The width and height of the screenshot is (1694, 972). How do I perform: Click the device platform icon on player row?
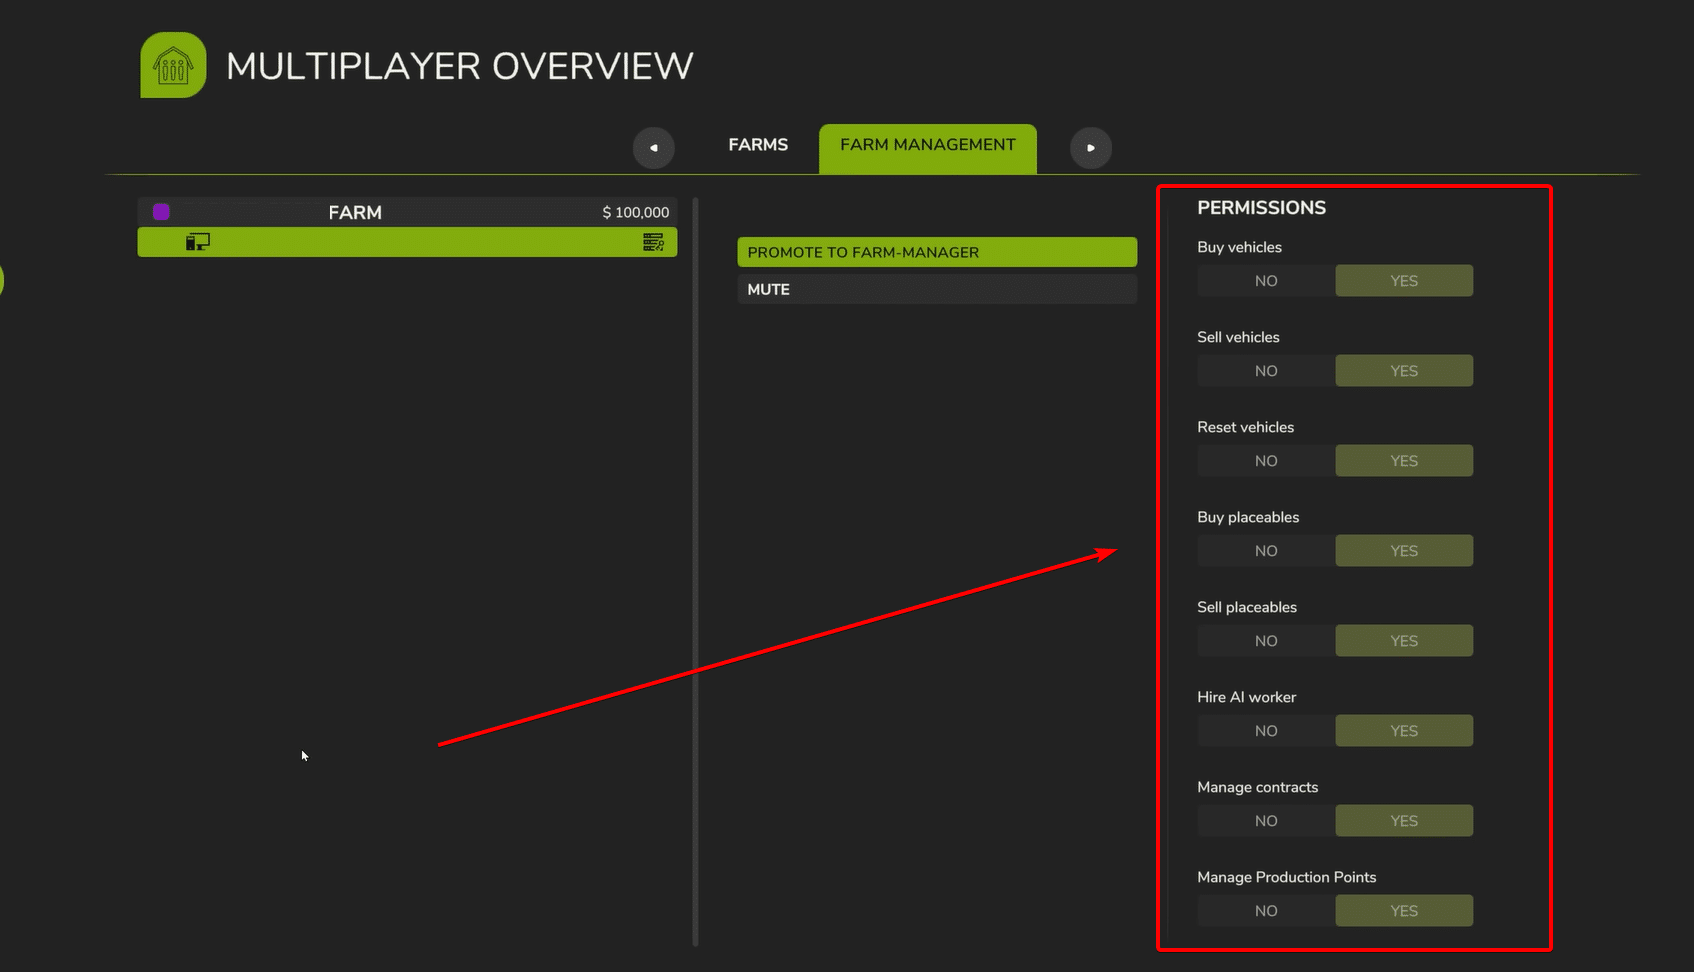tap(198, 242)
